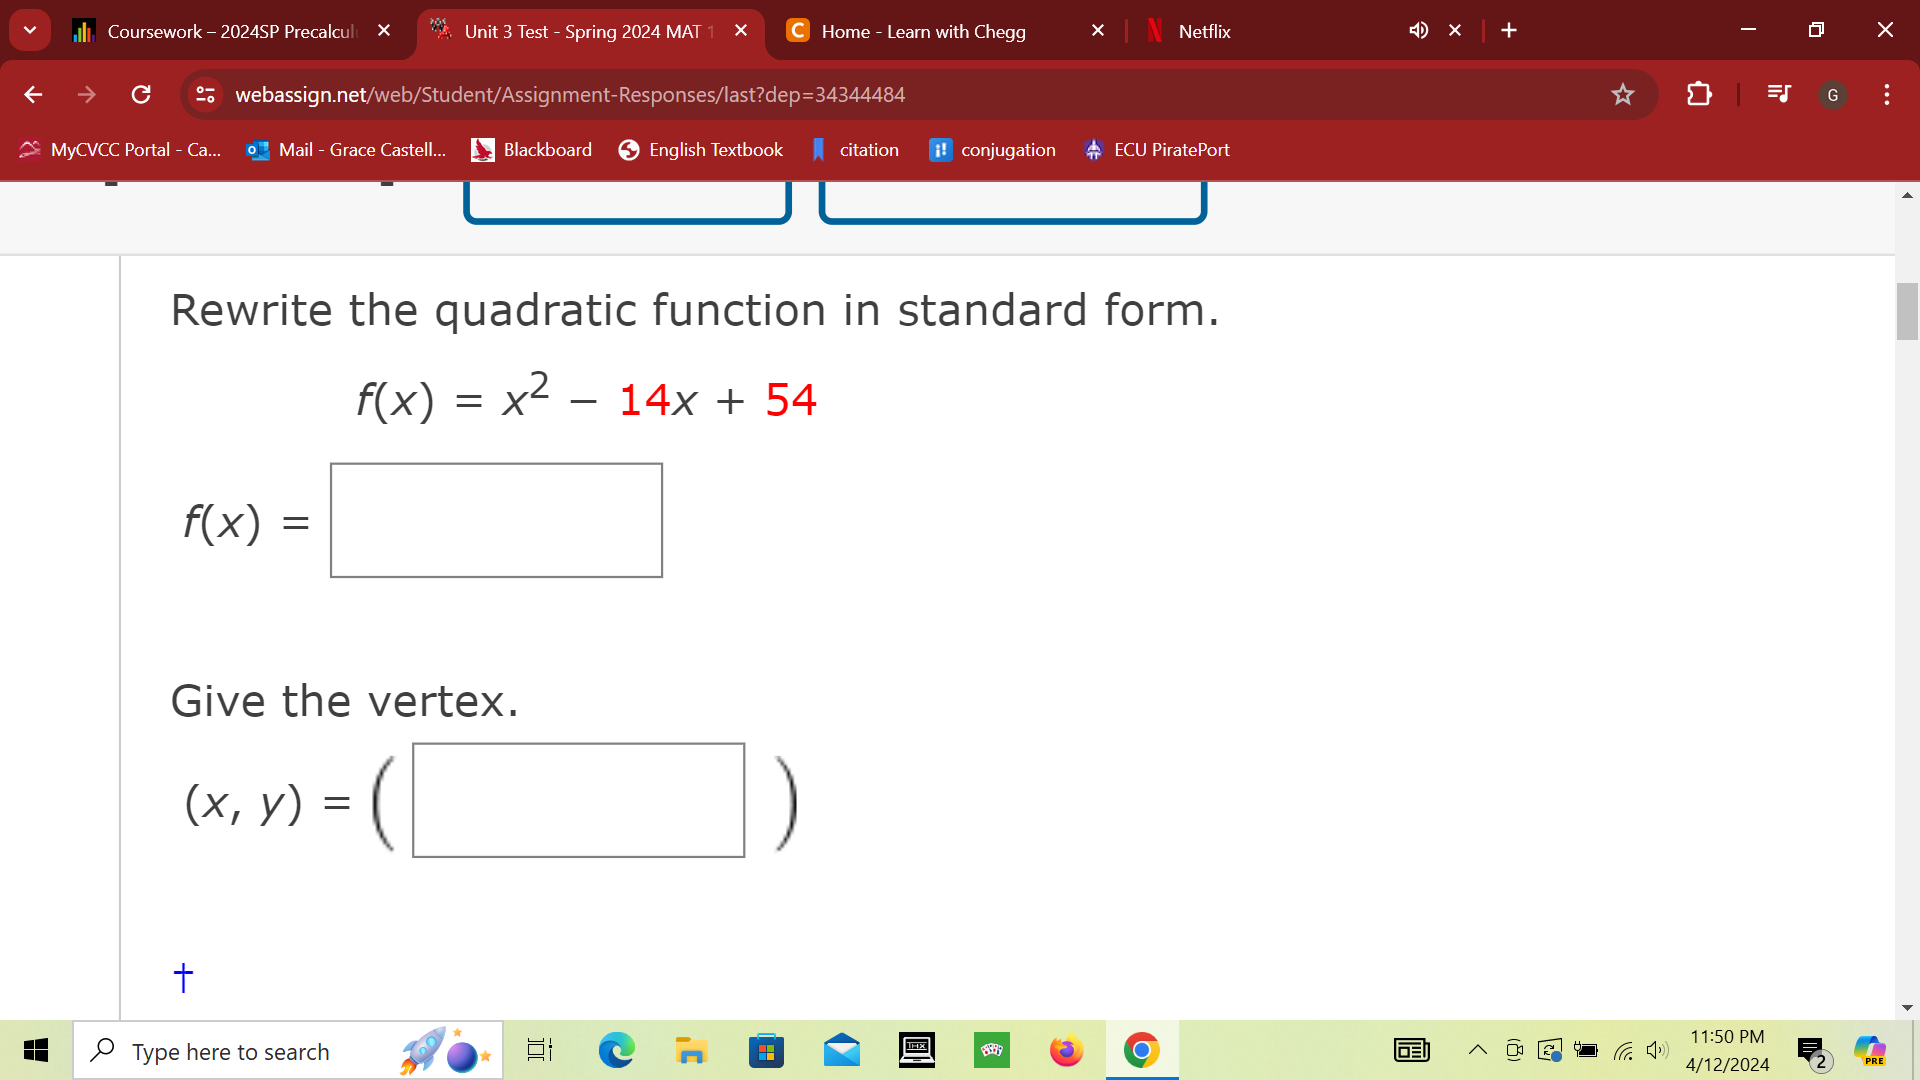Switch to the Netflix tab

[x=1204, y=31]
